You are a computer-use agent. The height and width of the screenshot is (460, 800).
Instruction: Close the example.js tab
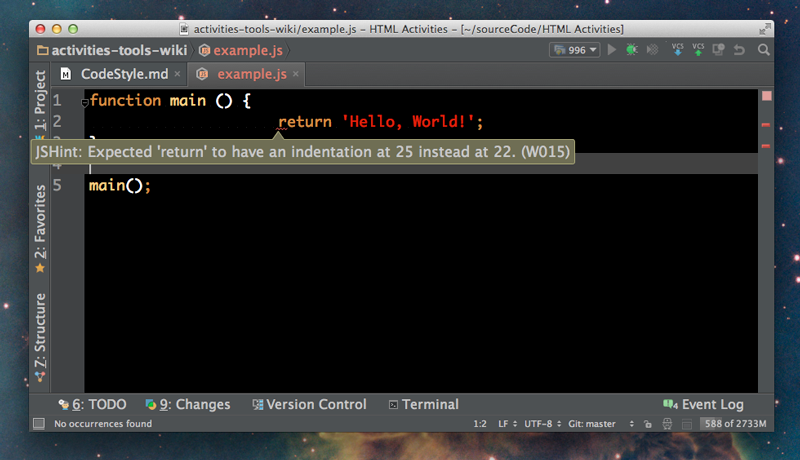[x=296, y=74]
